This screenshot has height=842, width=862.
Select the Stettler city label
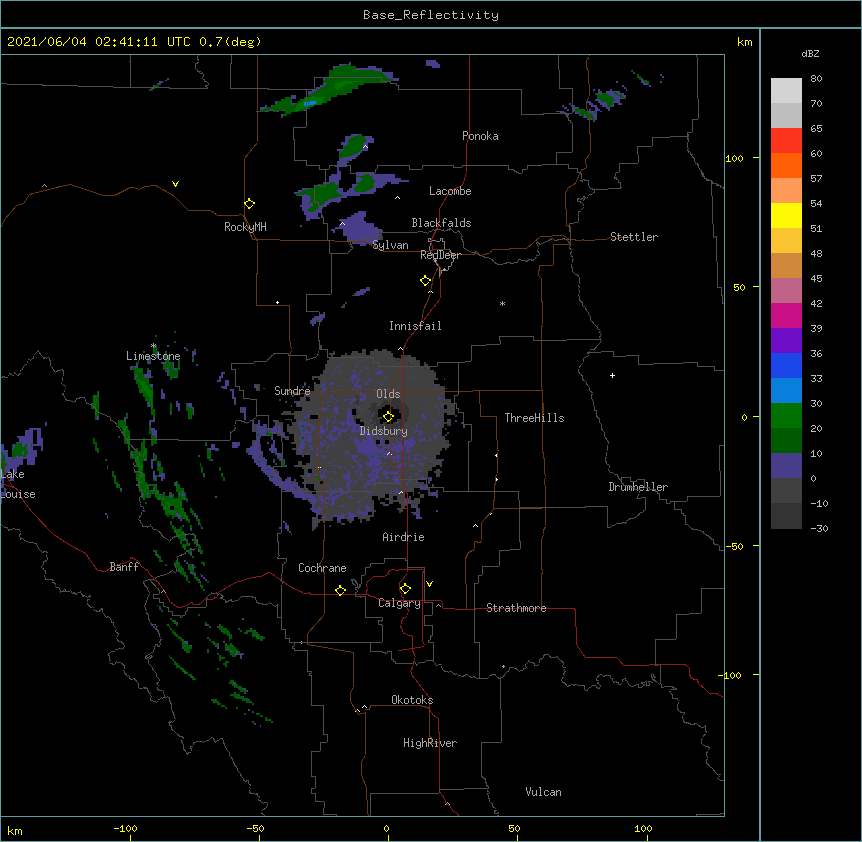pyautogui.click(x=634, y=237)
